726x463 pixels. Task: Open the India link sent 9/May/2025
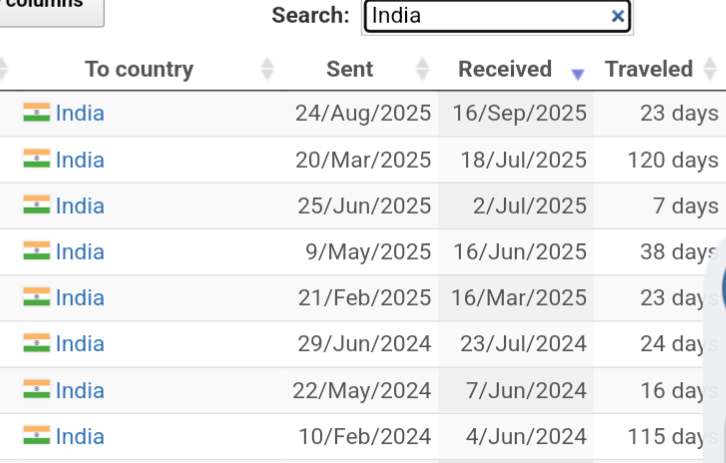(x=80, y=251)
